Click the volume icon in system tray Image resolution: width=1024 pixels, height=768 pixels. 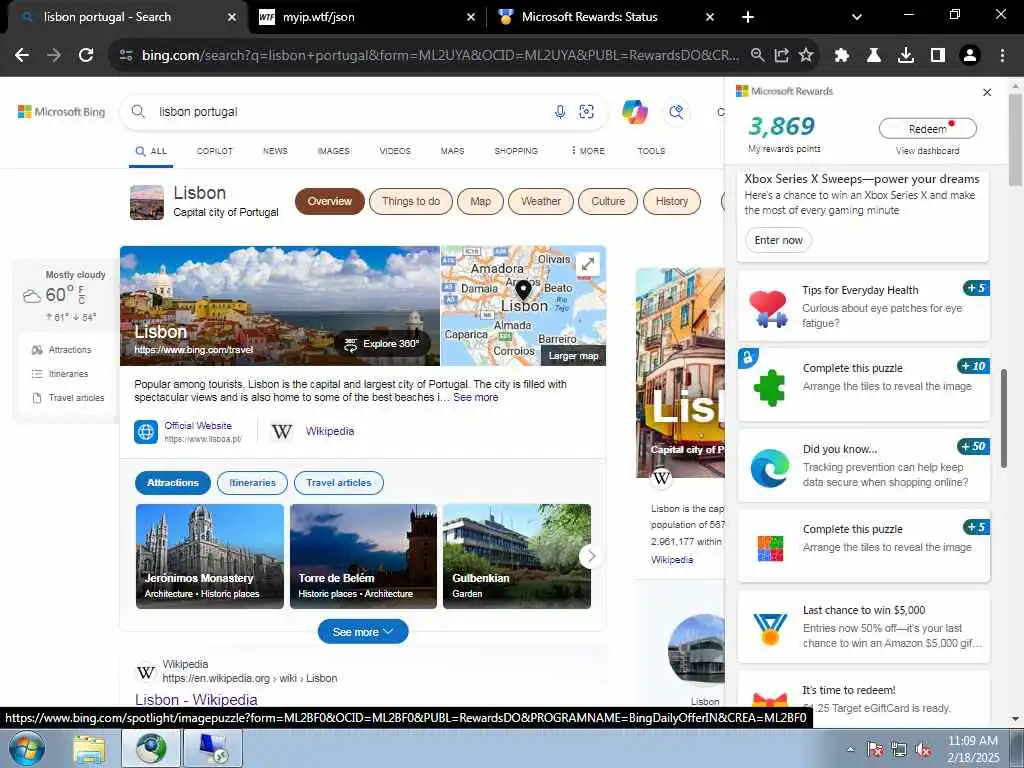[923, 750]
